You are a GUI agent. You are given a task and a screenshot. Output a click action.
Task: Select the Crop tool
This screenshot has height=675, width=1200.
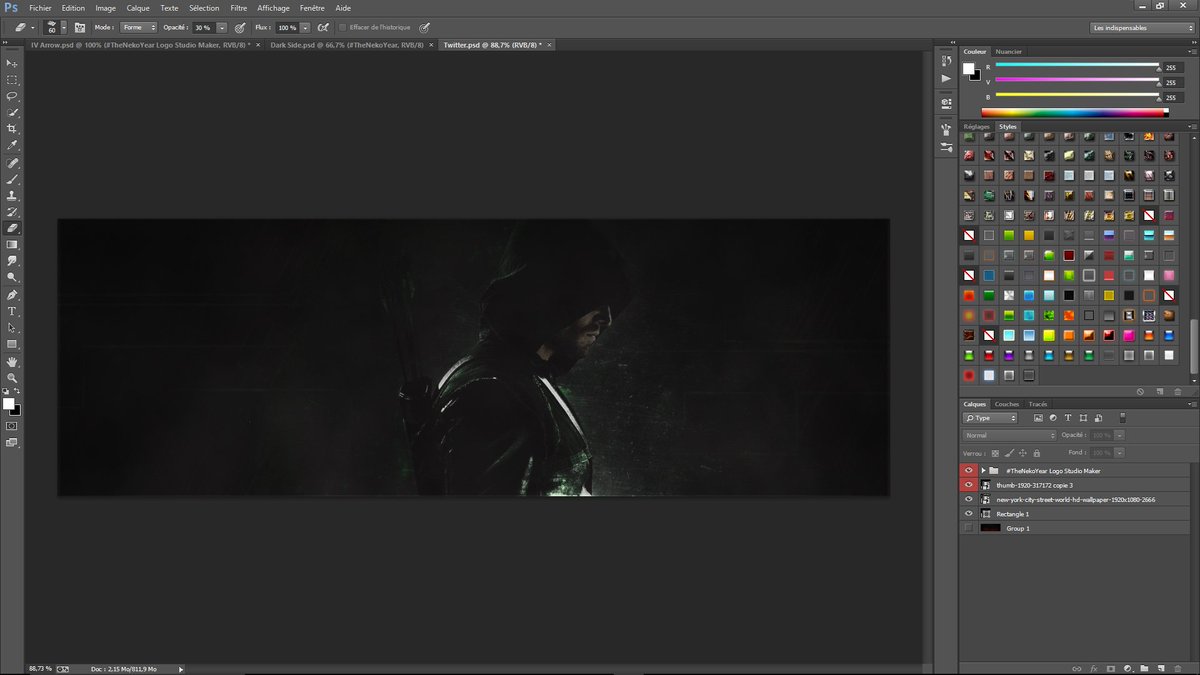coord(13,129)
